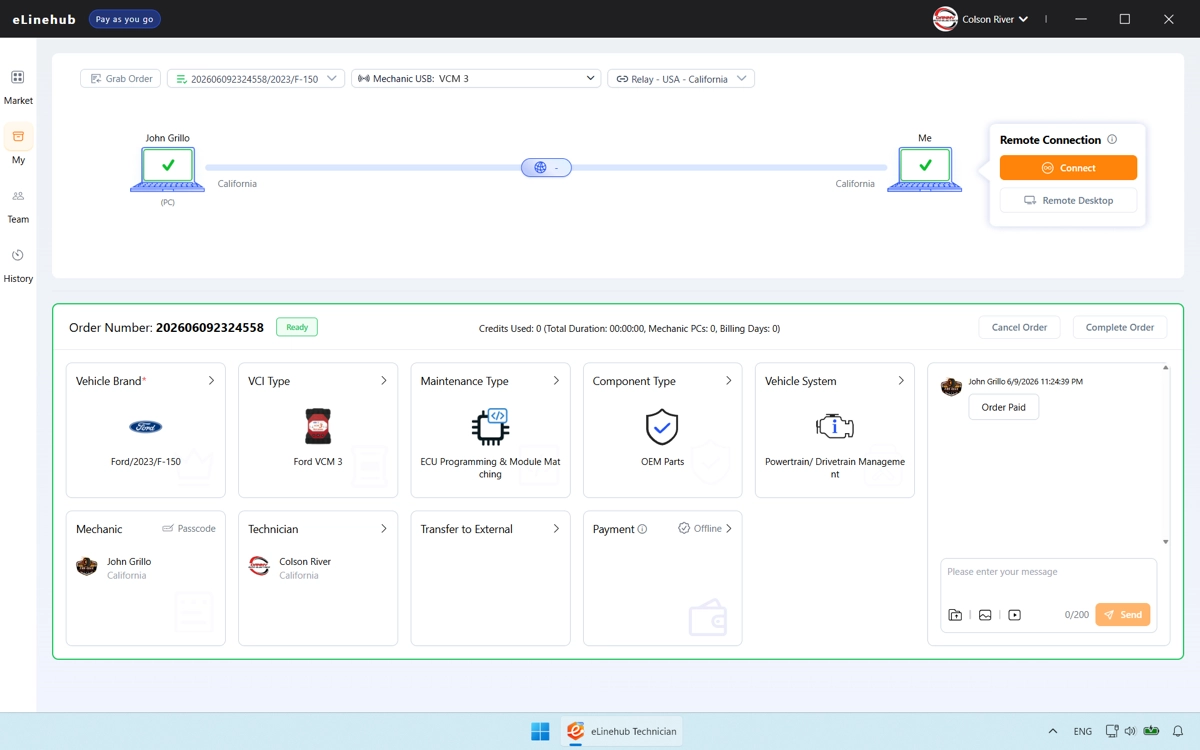The width and height of the screenshot is (1200, 750).
Task: Click the attach file icon in chat
Action: tap(955, 615)
